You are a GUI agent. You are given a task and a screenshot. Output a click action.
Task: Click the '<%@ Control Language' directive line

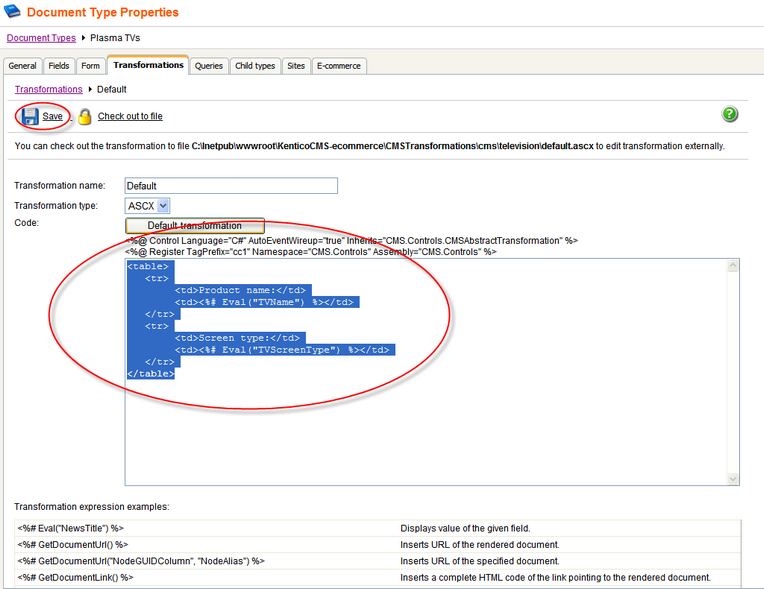352,241
